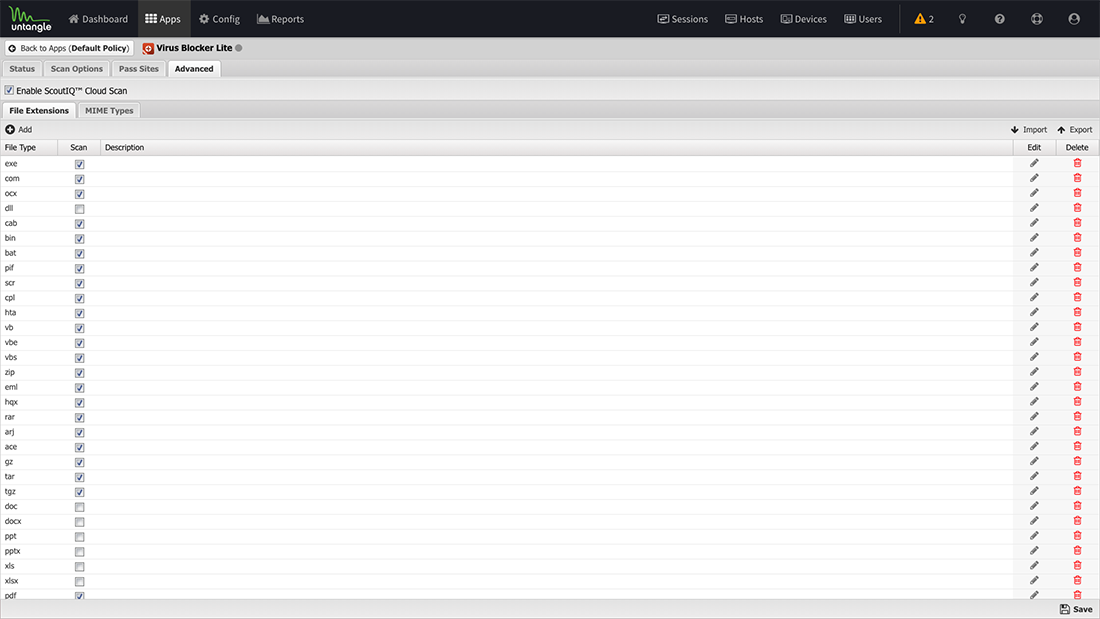The image size is (1100, 619).
Task: Enable scan for xlsx file type
Action: (x=79, y=581)
